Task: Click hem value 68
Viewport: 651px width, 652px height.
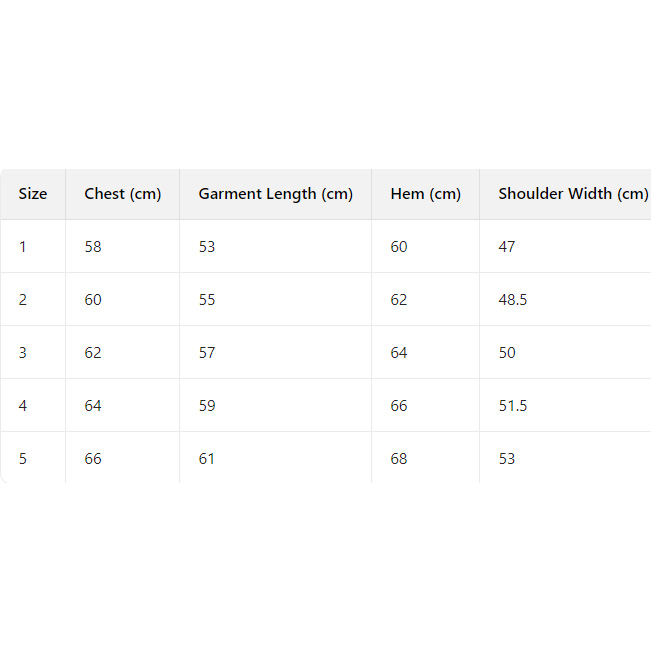Action: point(399,459)
